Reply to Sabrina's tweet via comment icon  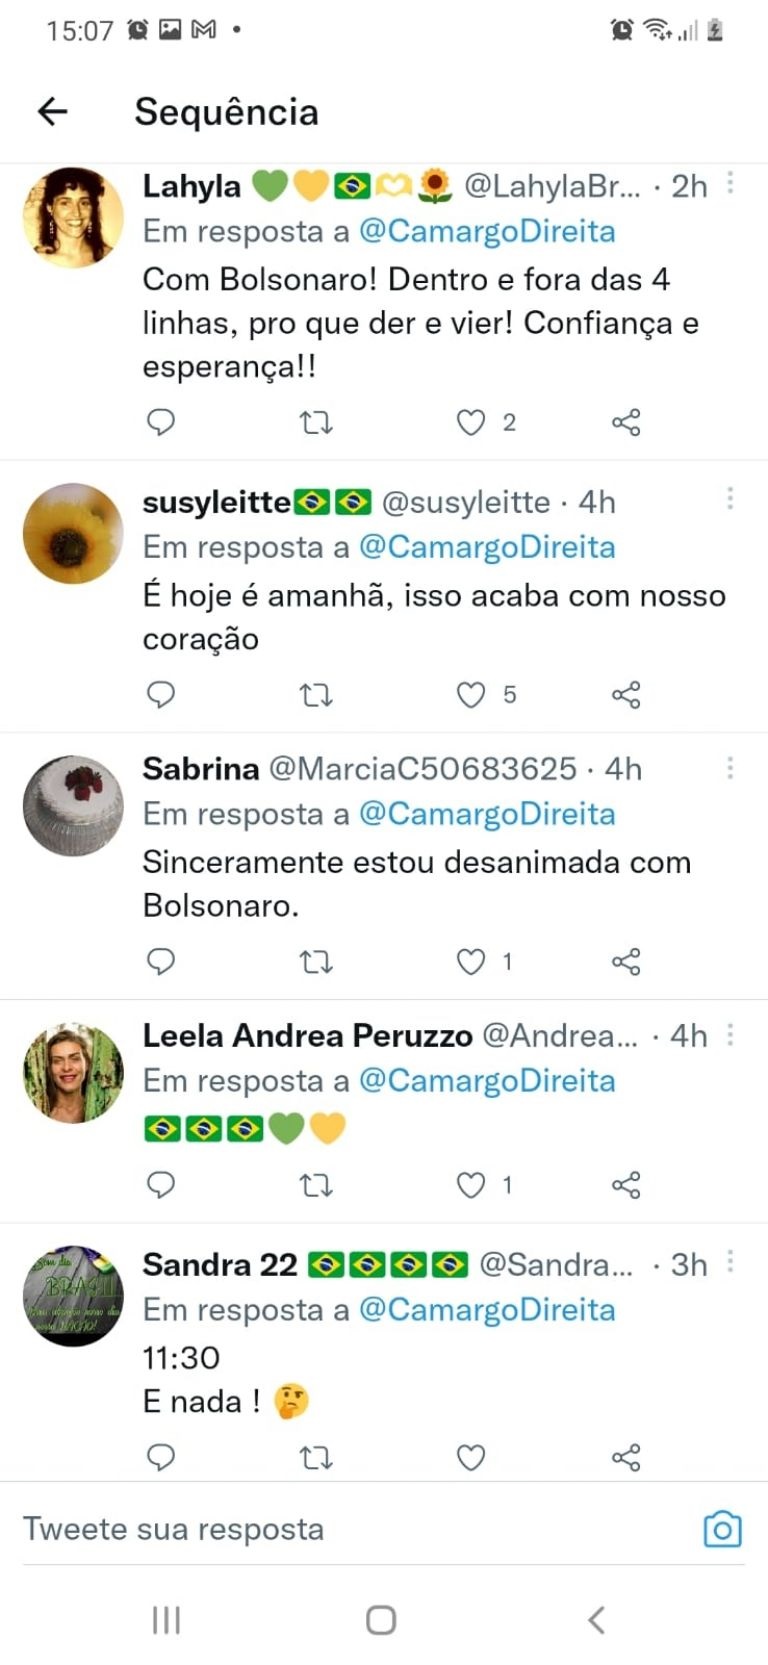161,962
